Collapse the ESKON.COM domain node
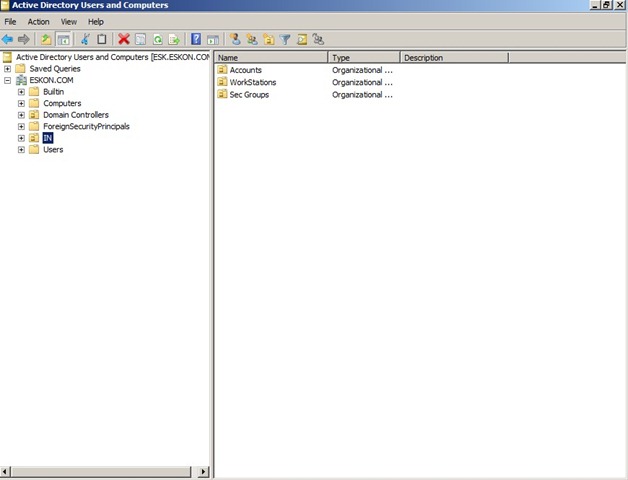 point(8,80)
